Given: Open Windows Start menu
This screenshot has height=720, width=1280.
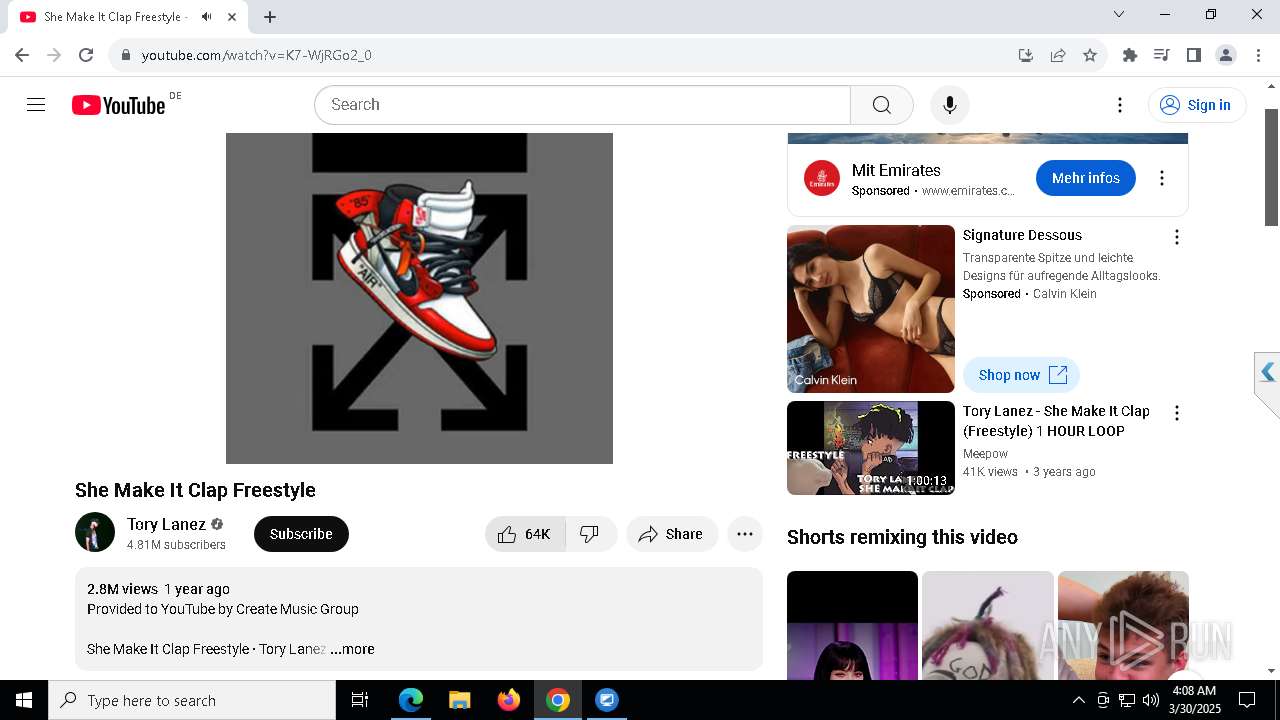Looking at the screenshot, I should [x=24, y=700].
